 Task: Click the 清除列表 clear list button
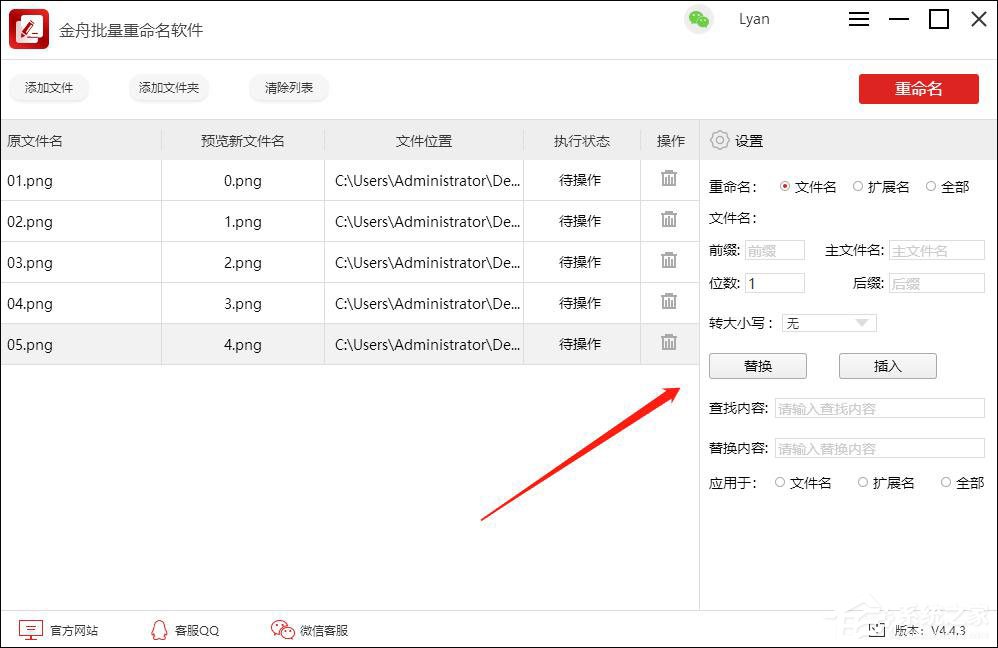pyautogui.click(x=288, y=88)
